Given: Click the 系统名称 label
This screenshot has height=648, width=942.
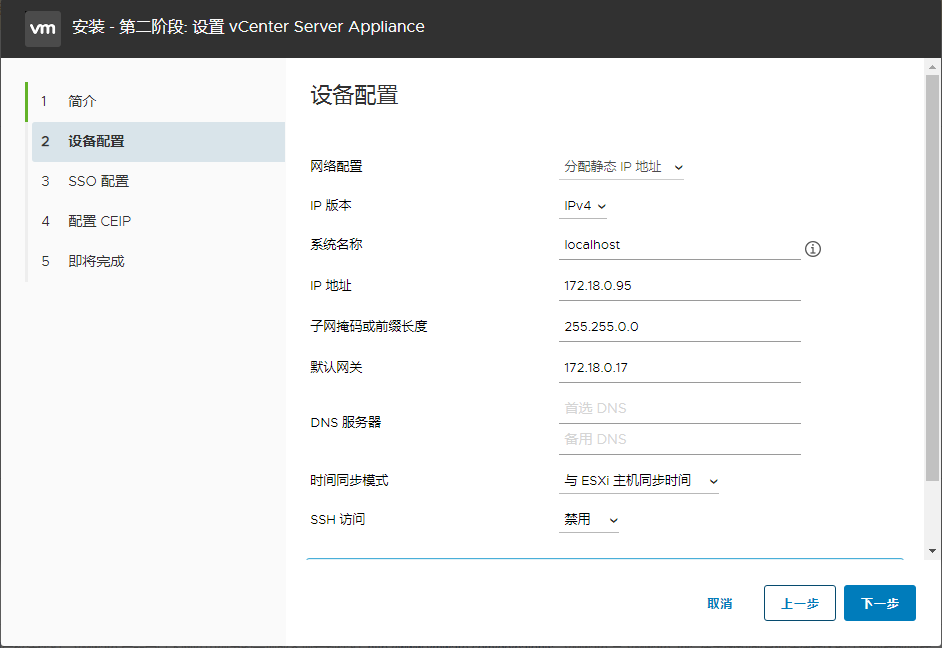Looking at the screenshot, I should 336,244.
